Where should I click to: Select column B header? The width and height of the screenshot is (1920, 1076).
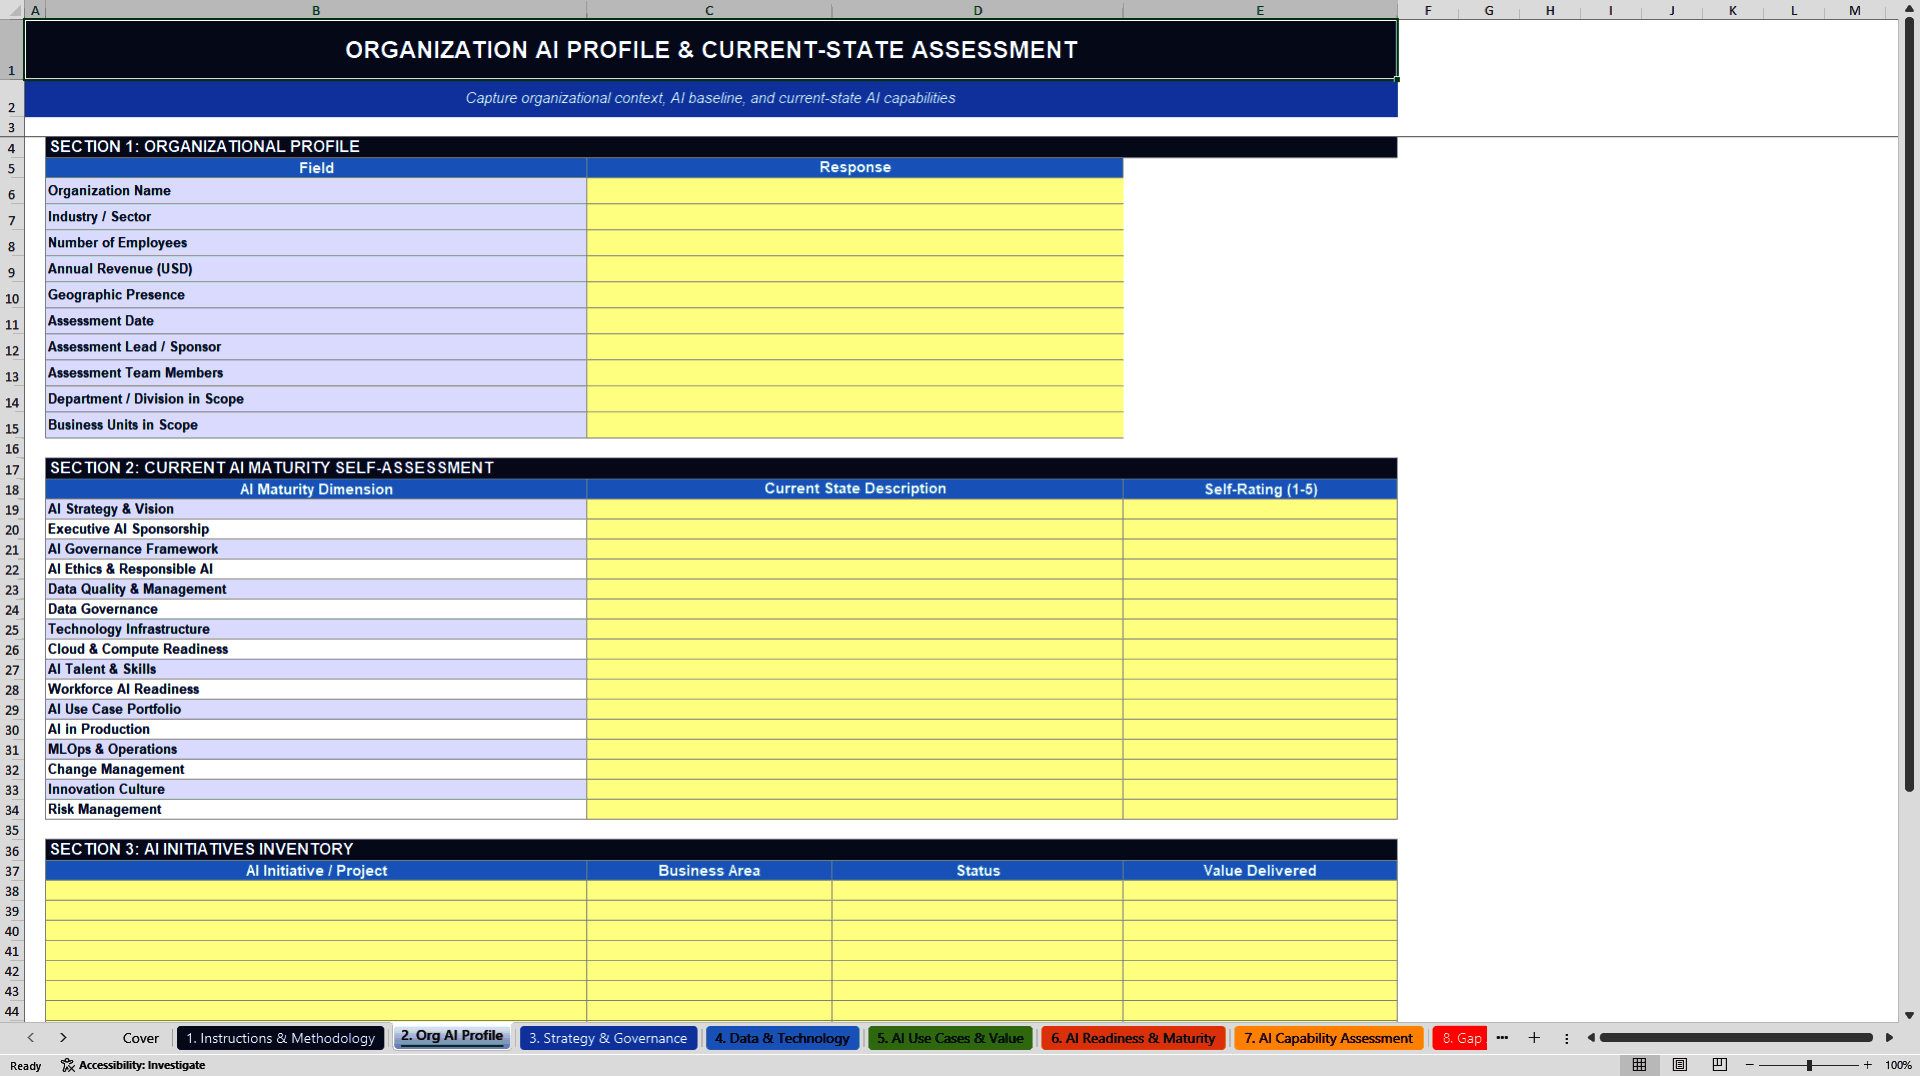(x=316, y=10)
